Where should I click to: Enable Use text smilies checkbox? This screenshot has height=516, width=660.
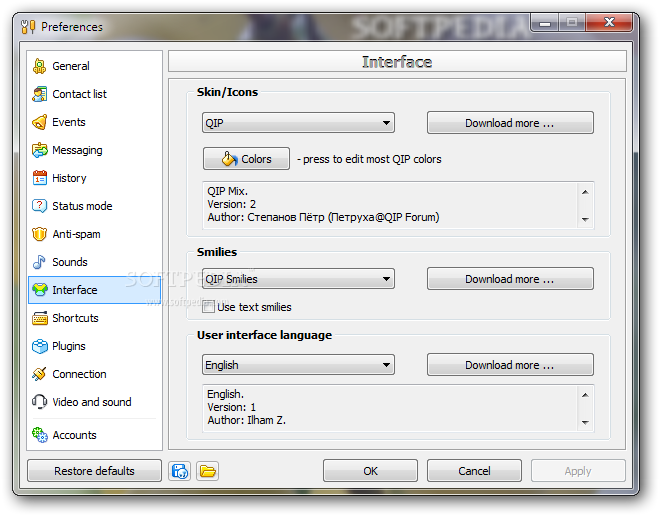point(208,307)
